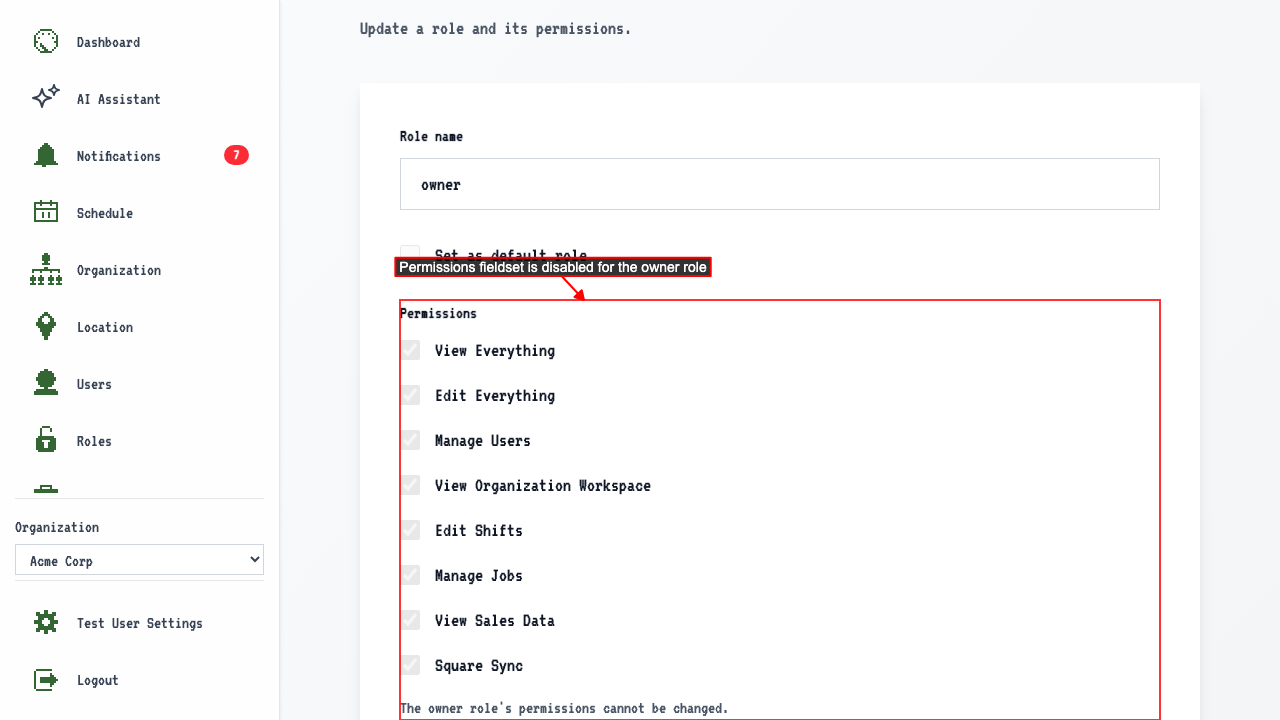The image size is (1280, 720).
Task: Click the AI Assistant sparkle icon
Action: tap(46, 98)
